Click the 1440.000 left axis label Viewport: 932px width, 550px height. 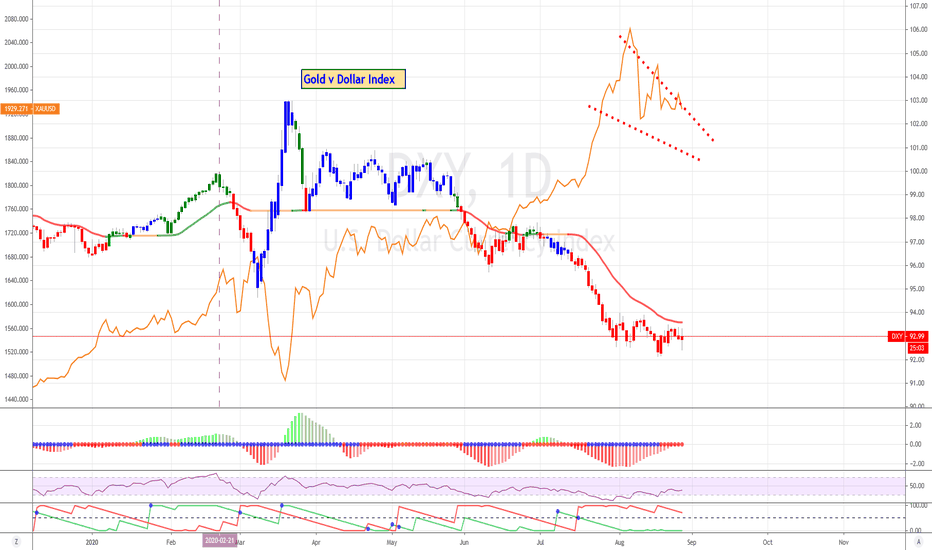(x=17, y=400)
